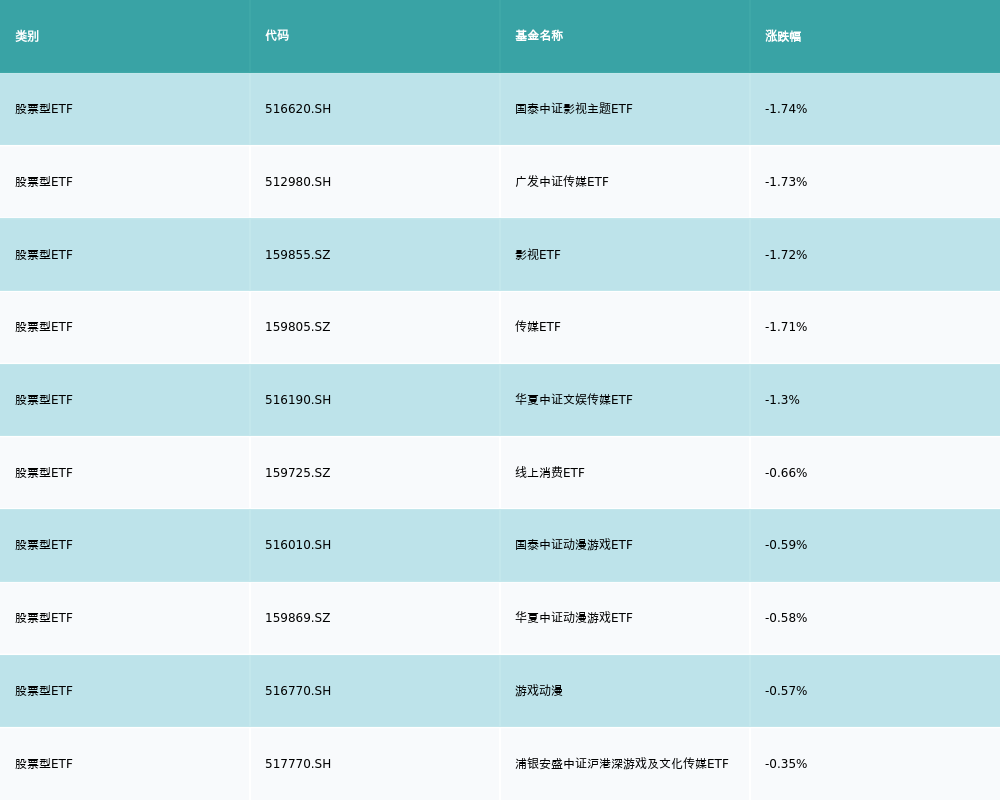Select code 516620.SH
Screen dimensions: 1000x800
298,109
